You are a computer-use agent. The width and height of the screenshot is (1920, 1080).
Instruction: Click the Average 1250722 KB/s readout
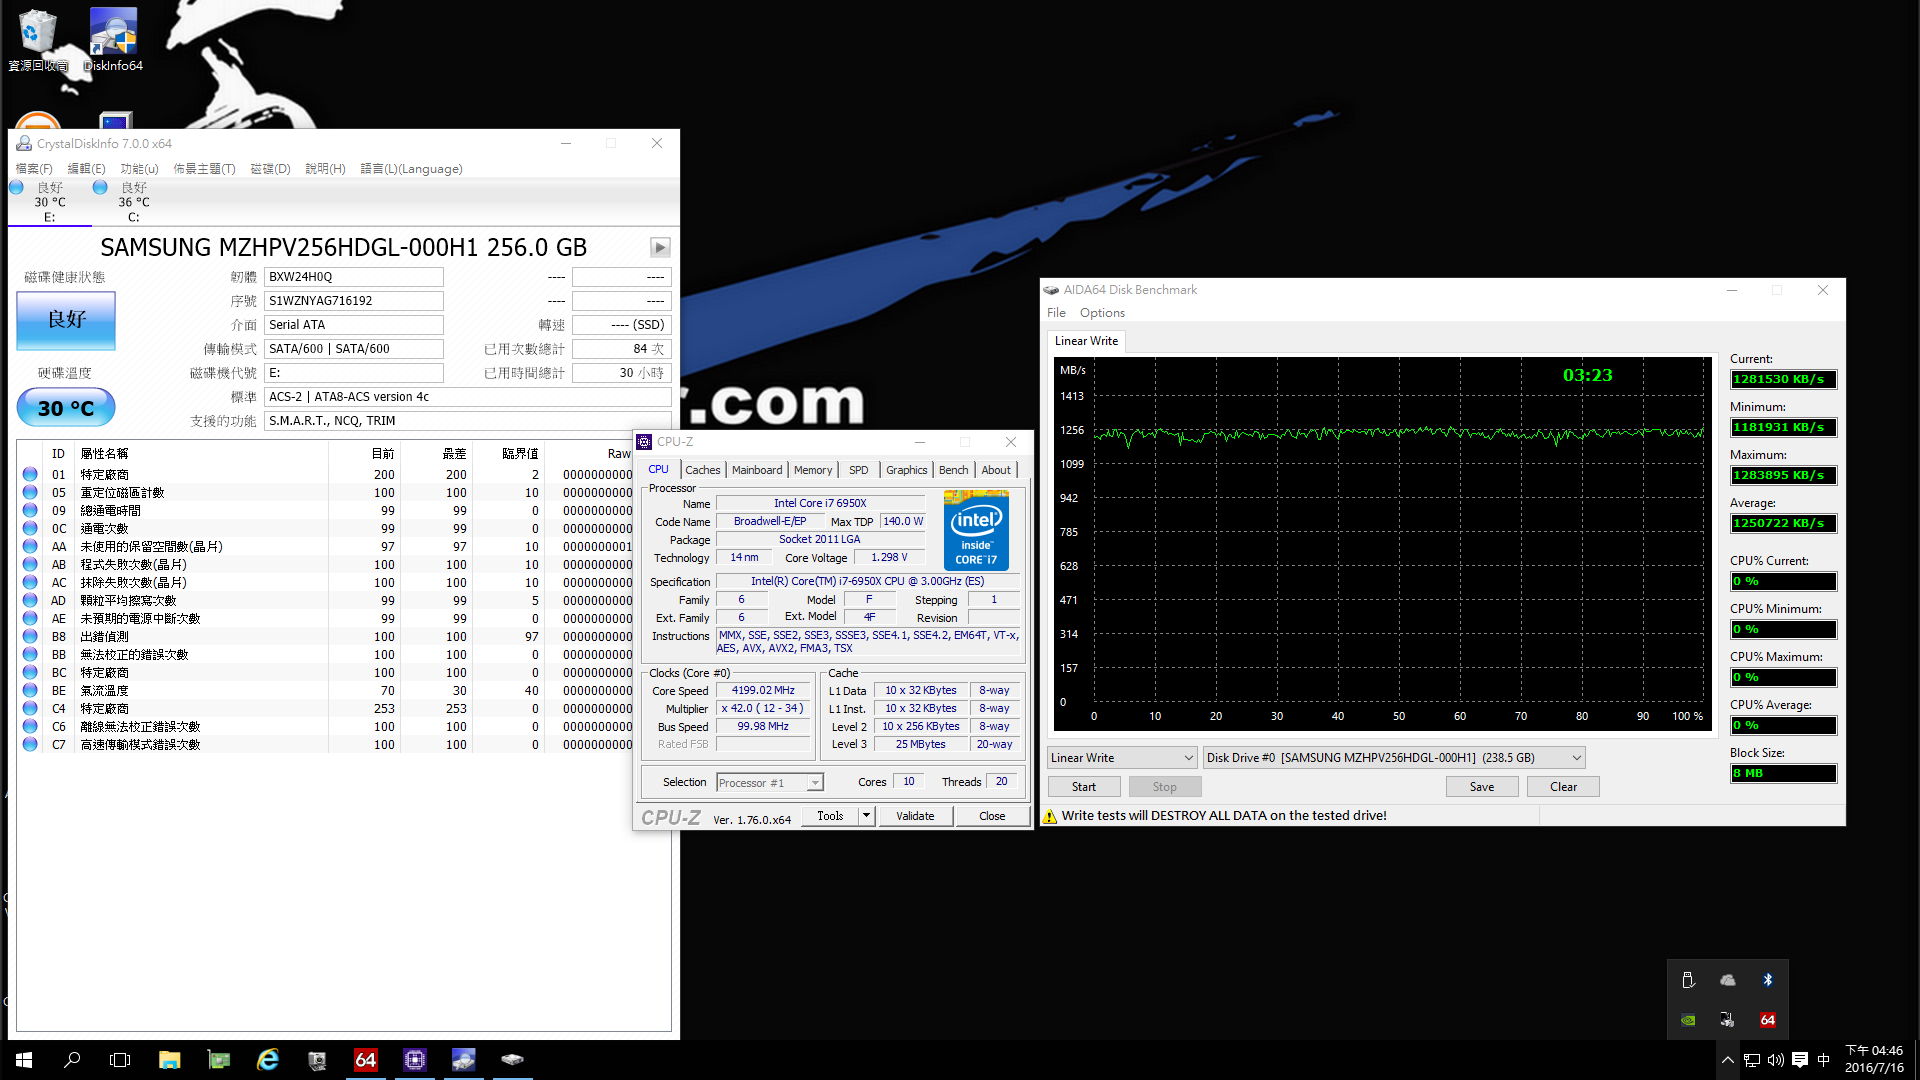click(1783, 523)
